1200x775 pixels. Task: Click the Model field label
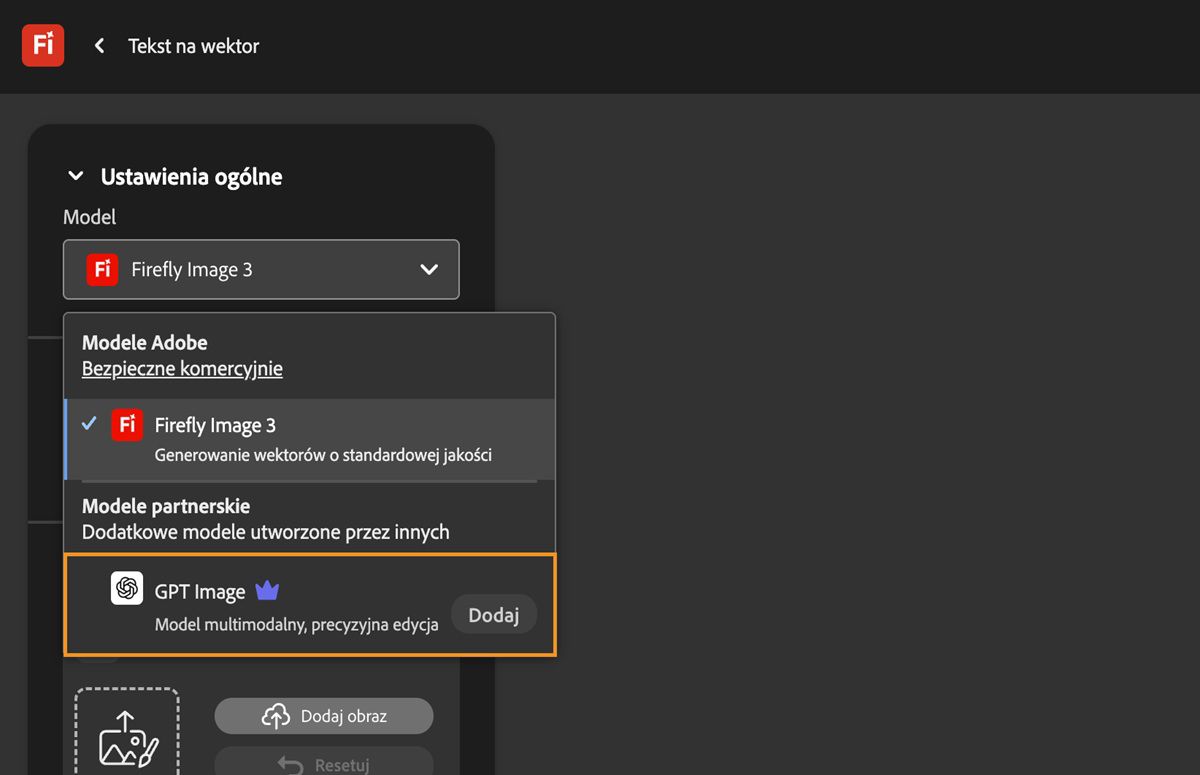(90, 217)
